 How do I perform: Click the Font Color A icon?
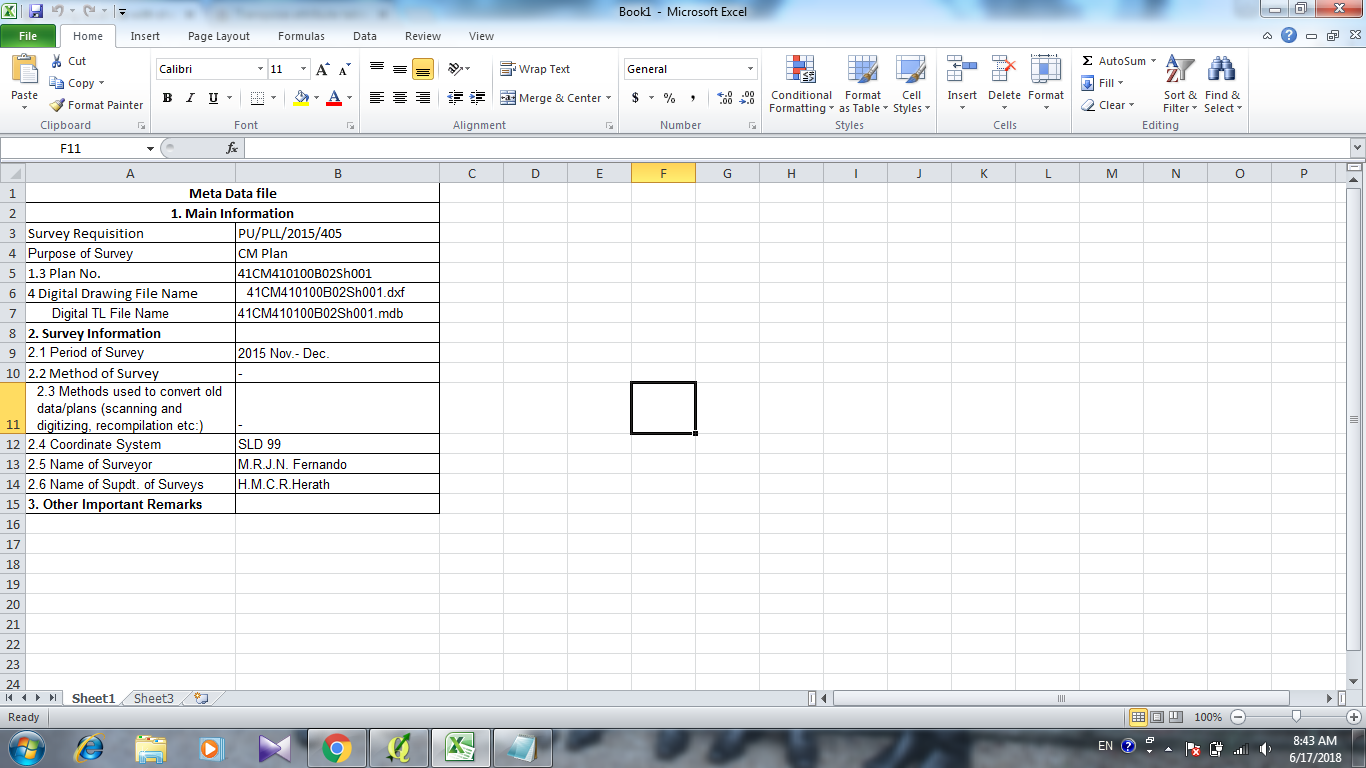click(x=334, y=98)
